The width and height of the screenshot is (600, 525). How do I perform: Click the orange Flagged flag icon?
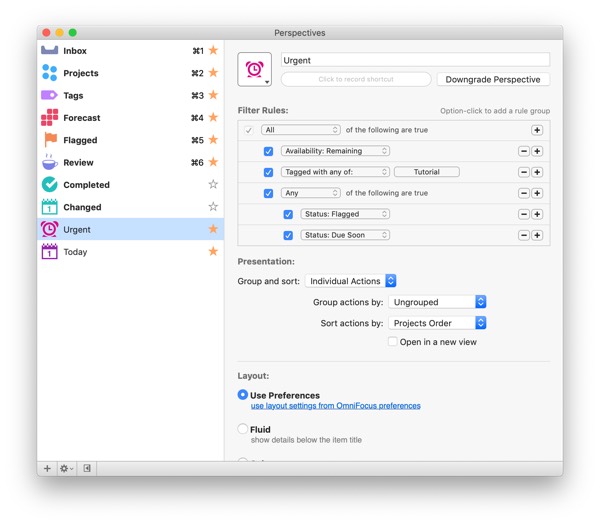[51, 140]
